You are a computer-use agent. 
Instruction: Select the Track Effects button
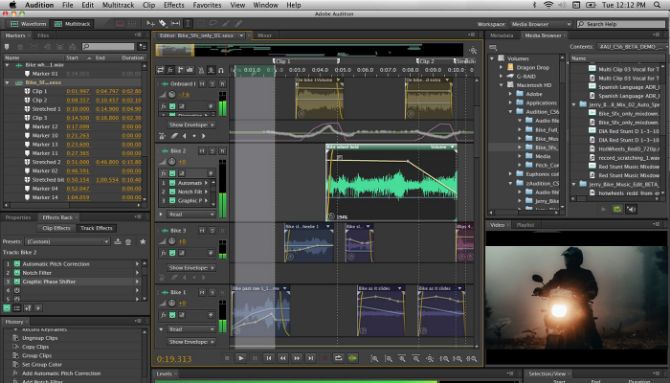(96, 228)
